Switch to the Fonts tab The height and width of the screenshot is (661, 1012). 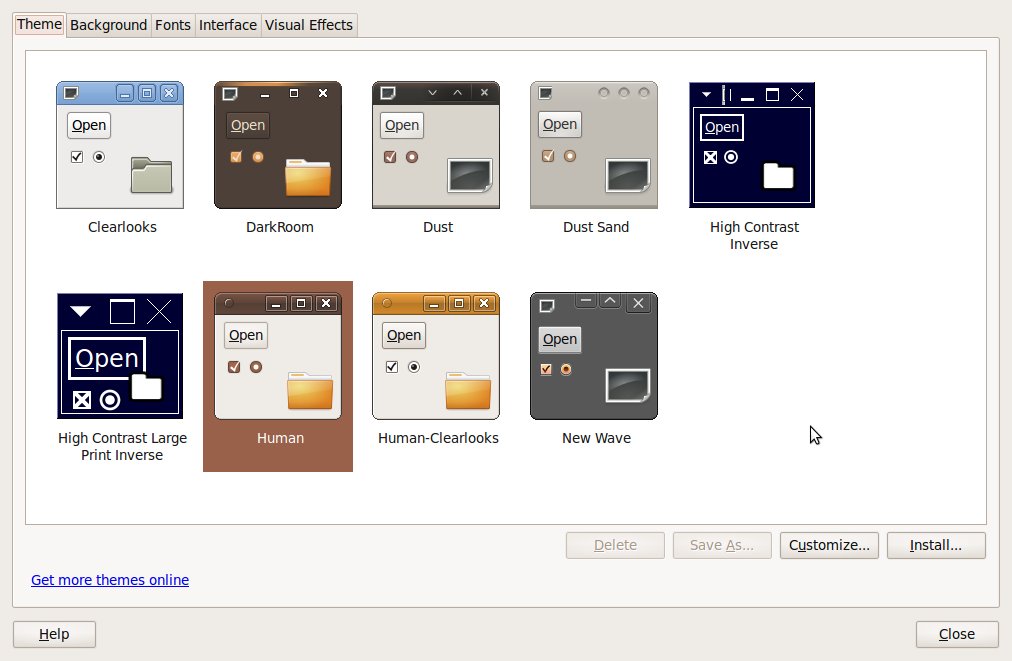click(x=173, y=25)
